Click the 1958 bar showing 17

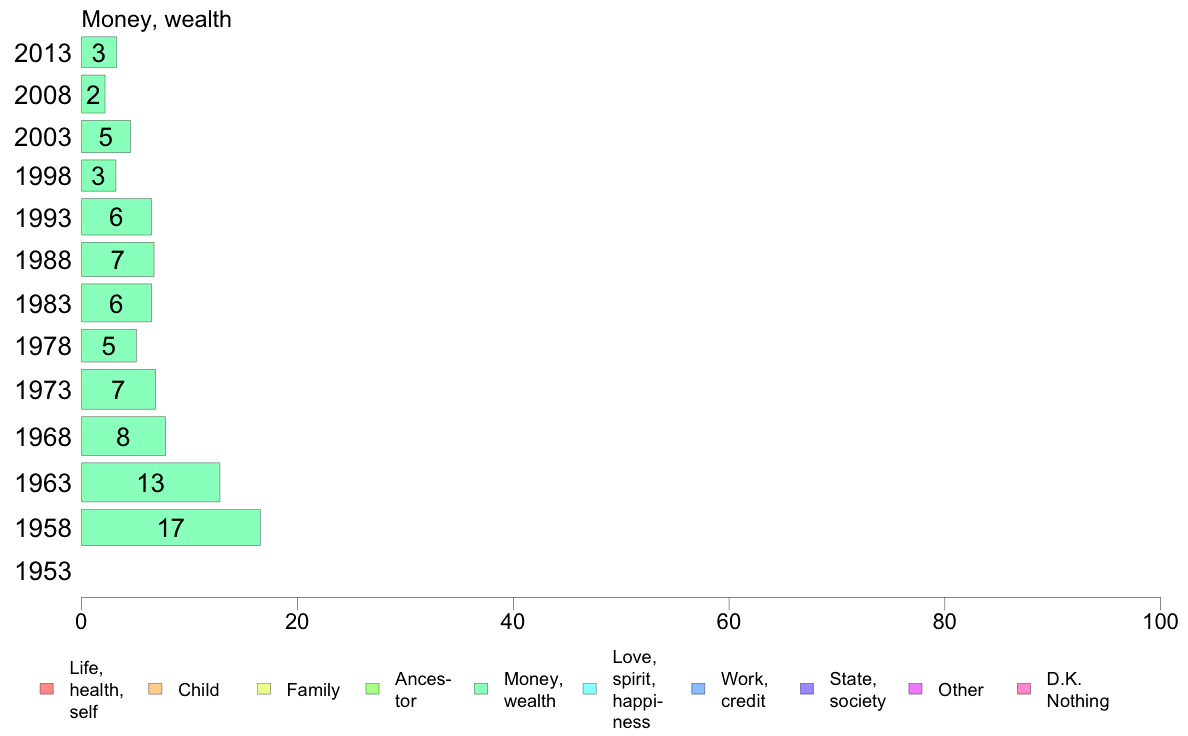click(171, 528)
